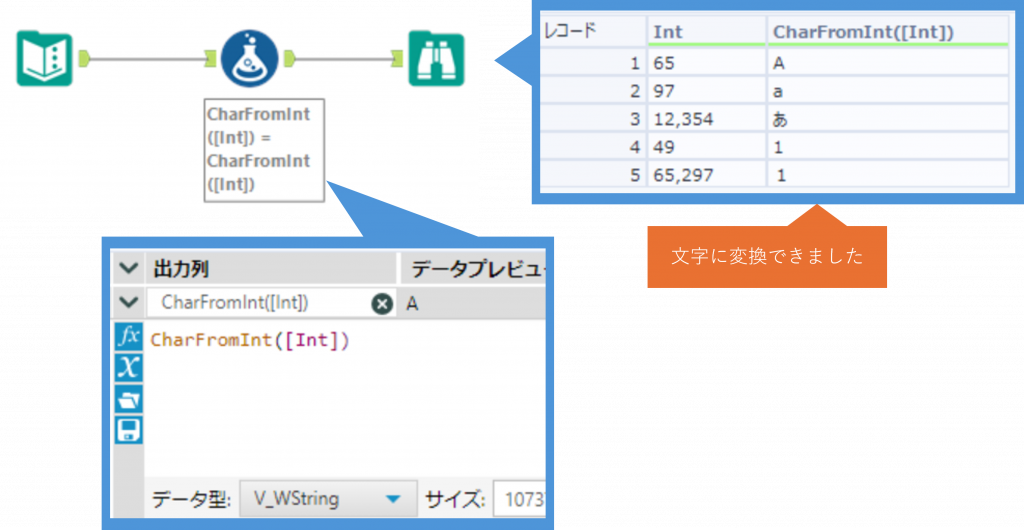Click the Browse tool's input anchor
The image size is (1024, 530).
point(399,59)
